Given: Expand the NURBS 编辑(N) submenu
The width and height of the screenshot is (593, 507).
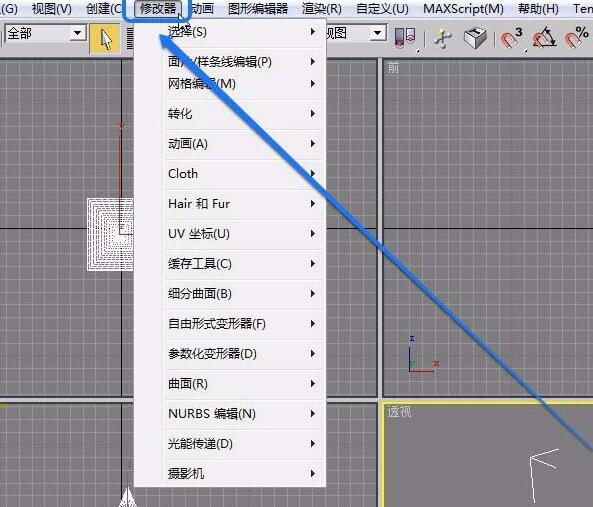Looking at the screenshot, I should tap(244, 414).
